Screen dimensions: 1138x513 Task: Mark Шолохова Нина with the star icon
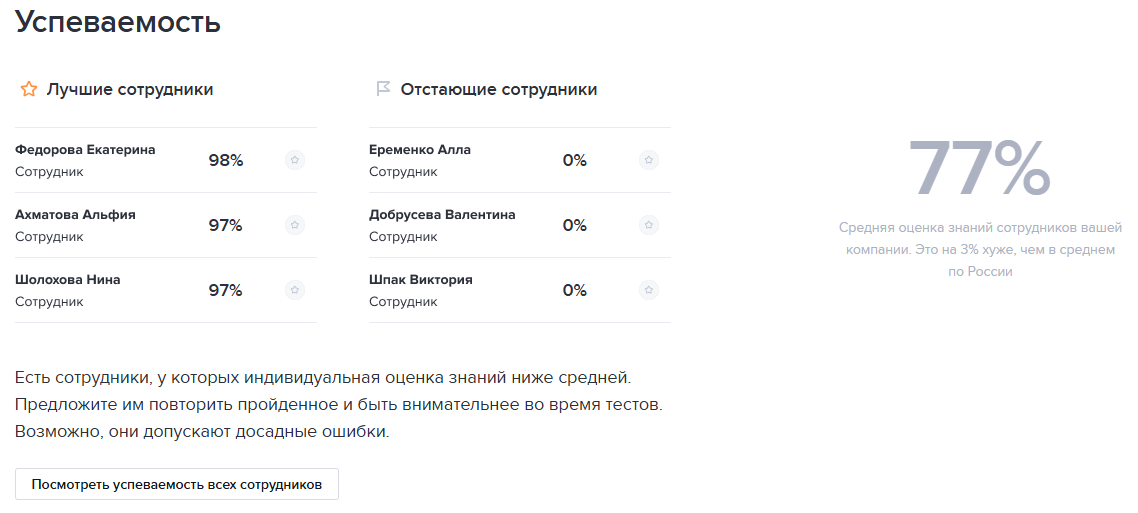(295, 290)
